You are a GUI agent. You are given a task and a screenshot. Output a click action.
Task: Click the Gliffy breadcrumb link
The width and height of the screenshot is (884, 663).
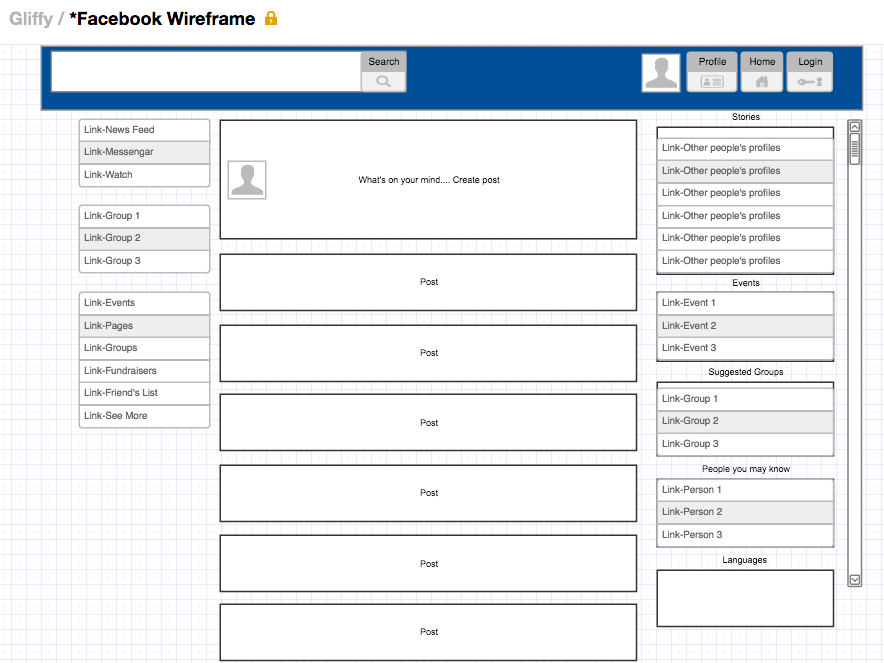(30, 19)
